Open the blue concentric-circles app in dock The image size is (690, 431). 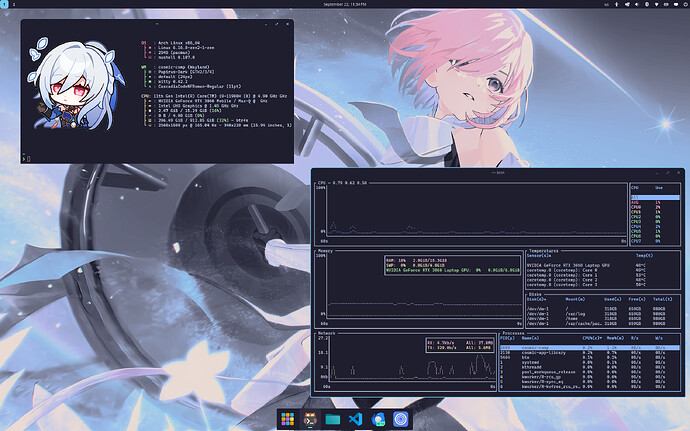[x=400, y=419]
